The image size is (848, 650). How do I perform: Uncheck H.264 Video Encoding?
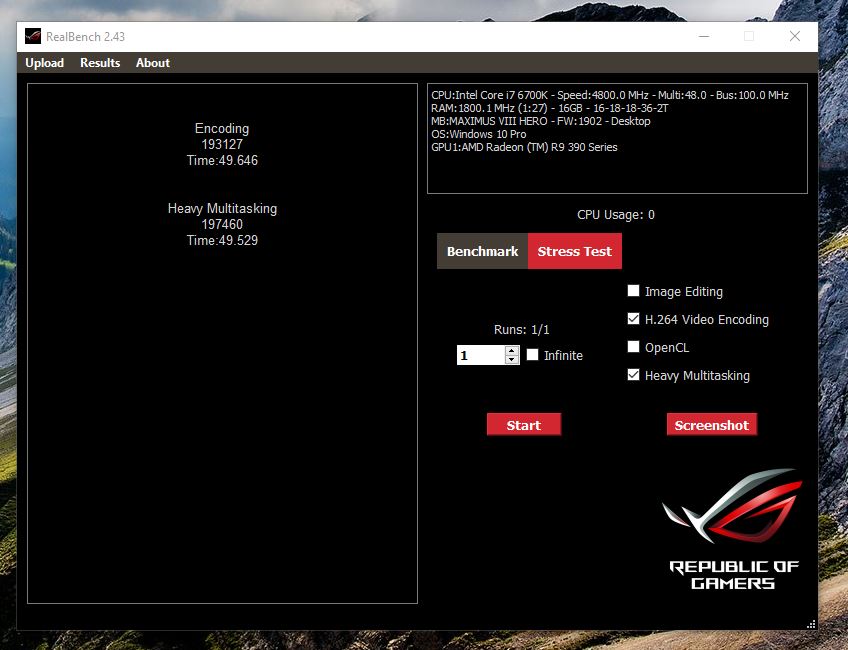point(633,319)
